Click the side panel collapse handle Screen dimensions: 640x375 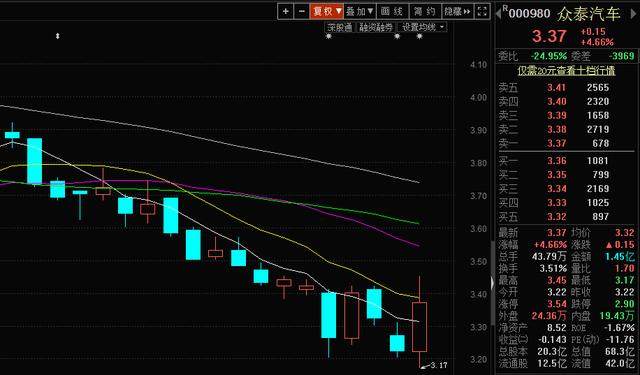[x=493, y=283]
